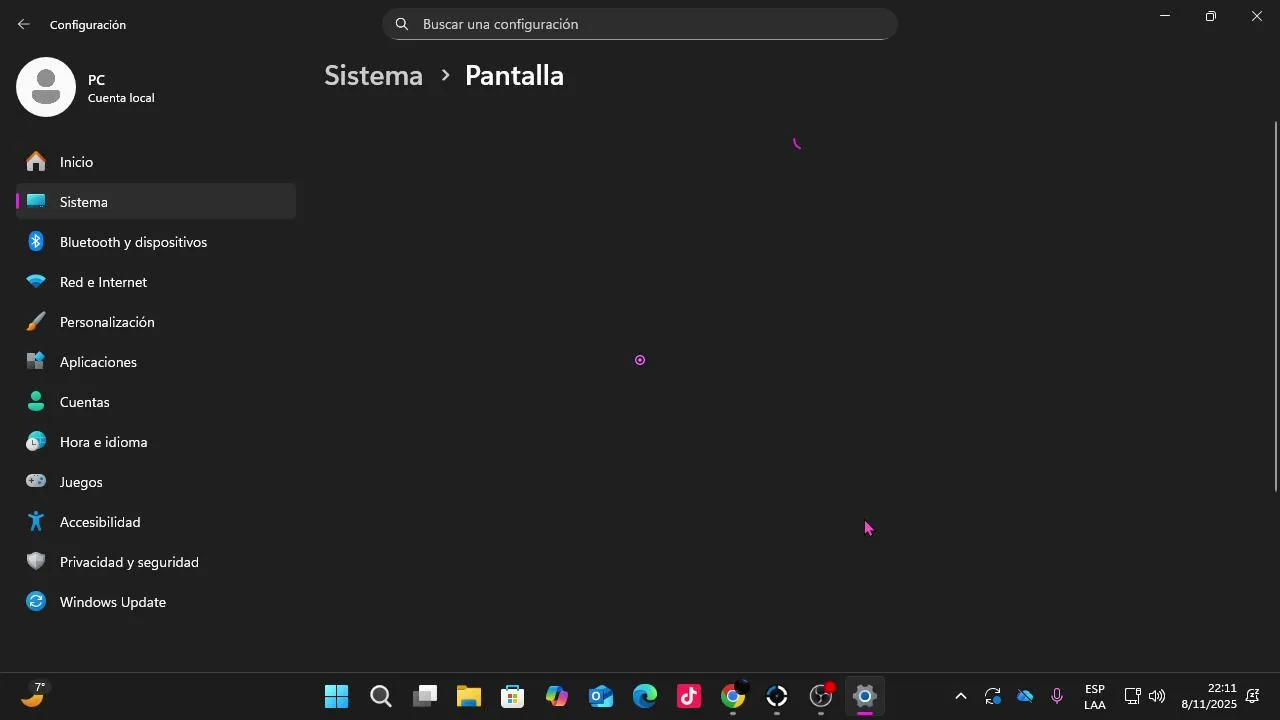1280x720 pixels.
Task: Open Windows Update
Action: point(156,602)
